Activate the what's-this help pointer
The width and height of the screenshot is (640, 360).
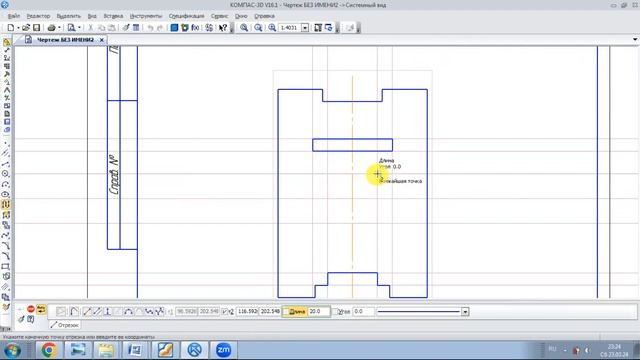[222, 28]
